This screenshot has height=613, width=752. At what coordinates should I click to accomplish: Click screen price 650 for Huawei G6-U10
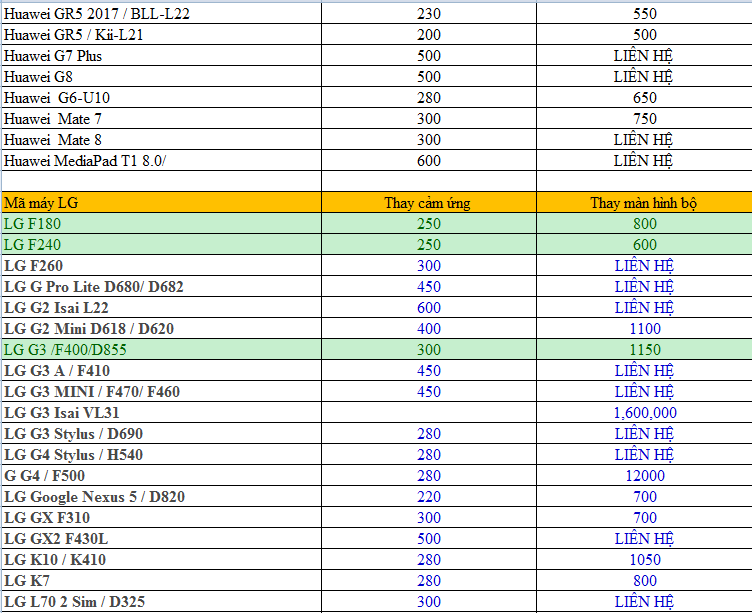[x=644, y=97]
